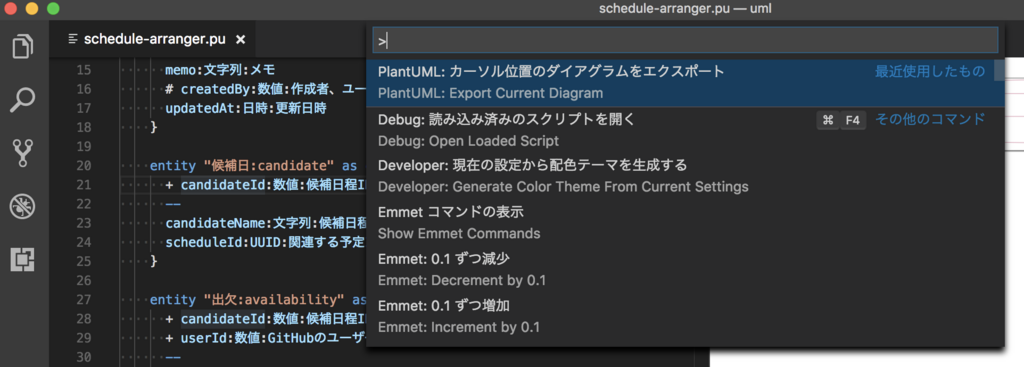Click the closing brace on line 25
The height and width of the screenshot is (367, 1024).
154,261
